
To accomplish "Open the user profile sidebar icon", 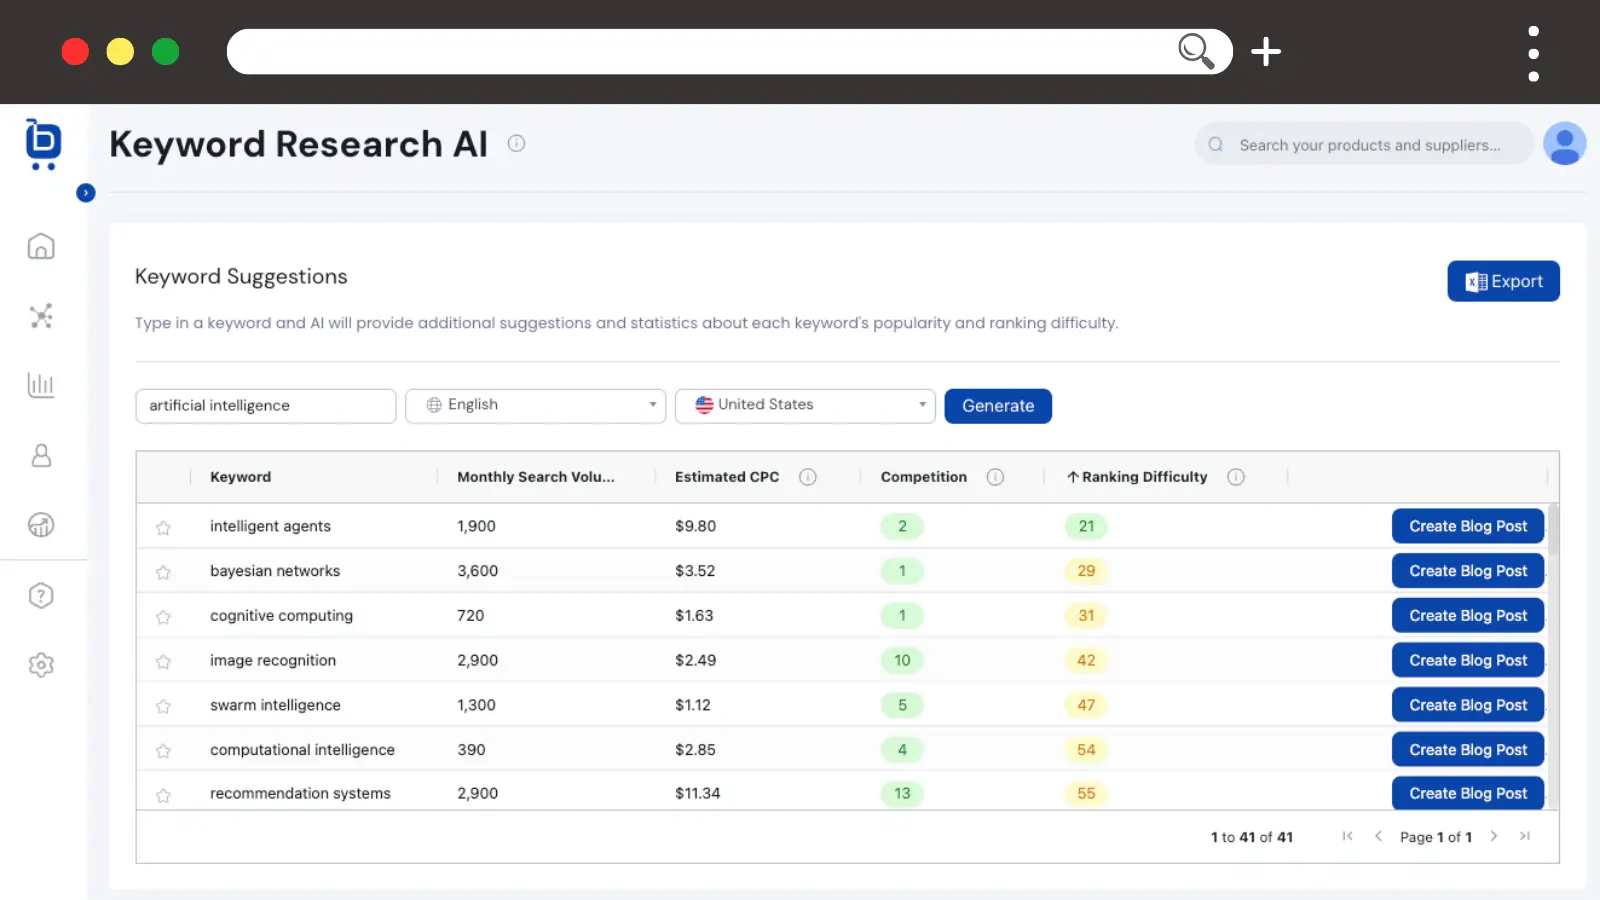I will [x=41, y=456].
